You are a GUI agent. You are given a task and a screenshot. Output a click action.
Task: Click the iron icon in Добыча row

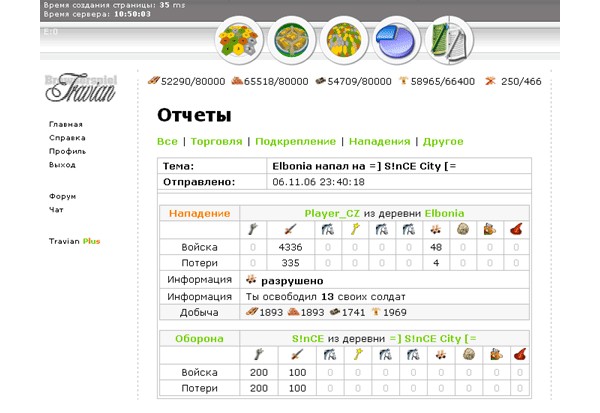coord(335,312)
